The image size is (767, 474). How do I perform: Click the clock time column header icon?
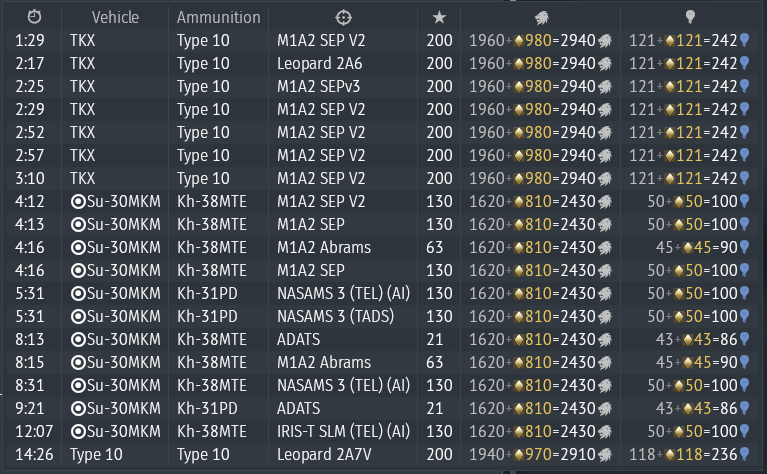pyautogui.click(x=34, y=17)
